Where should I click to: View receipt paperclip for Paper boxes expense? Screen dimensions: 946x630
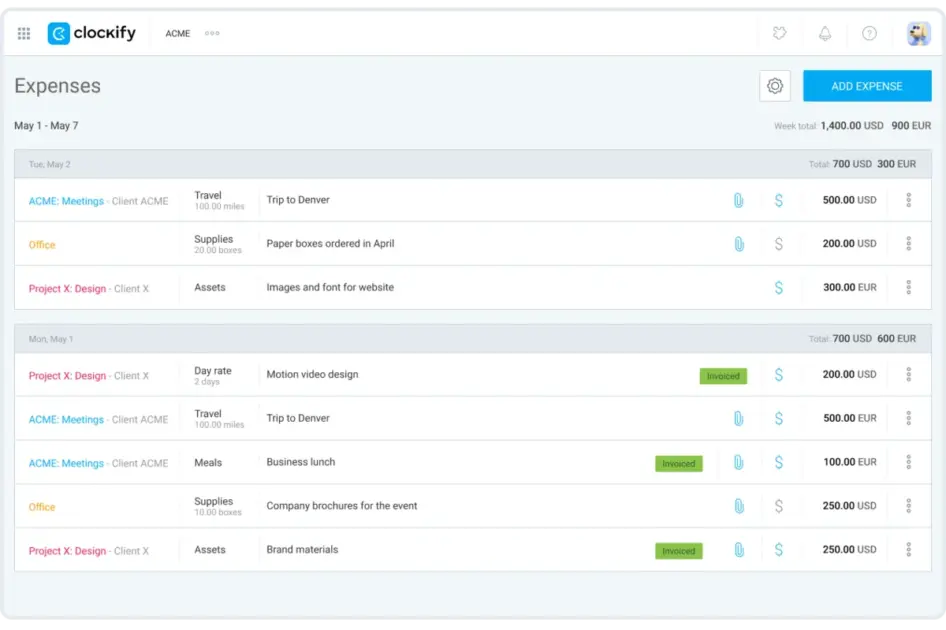point(738,244)
